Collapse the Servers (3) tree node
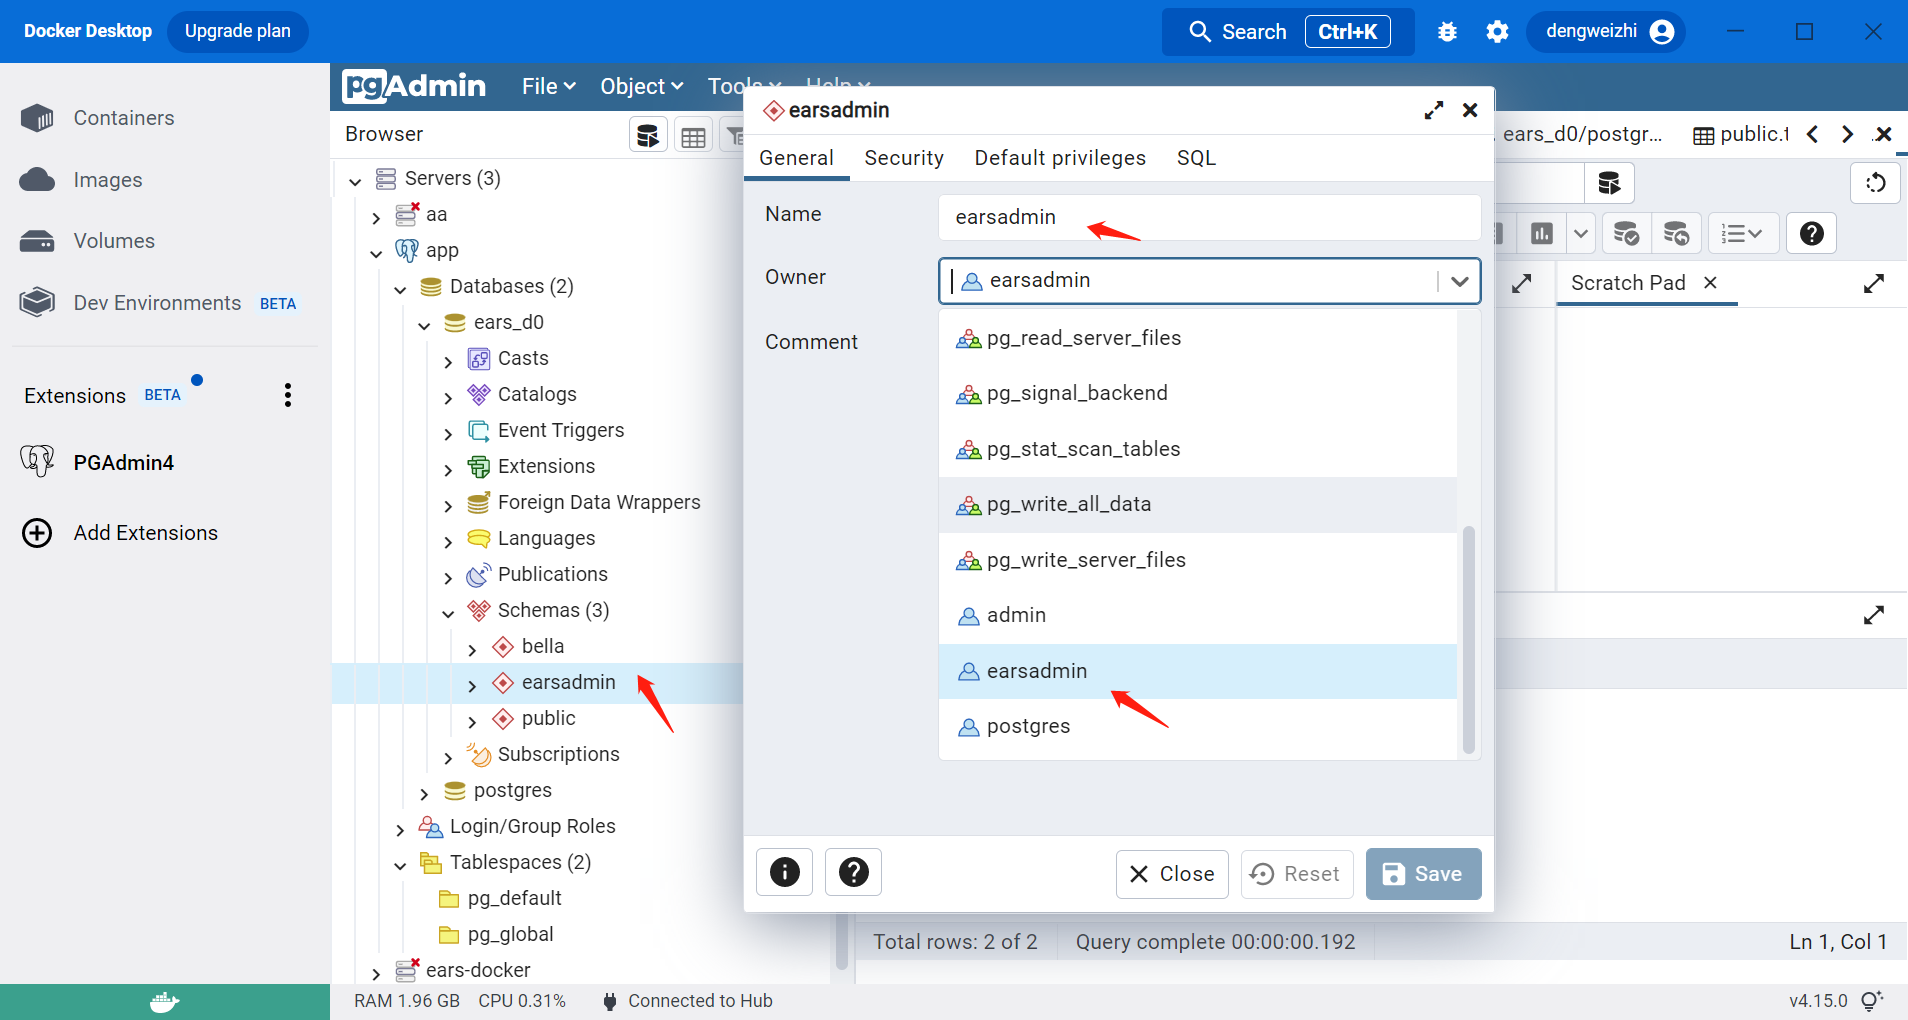 355,181
